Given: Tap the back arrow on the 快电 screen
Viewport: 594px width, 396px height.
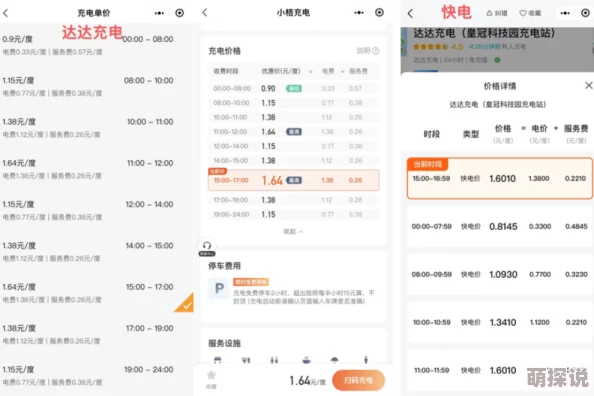Looking at the screenshot, I should click(x=410, y=14).
